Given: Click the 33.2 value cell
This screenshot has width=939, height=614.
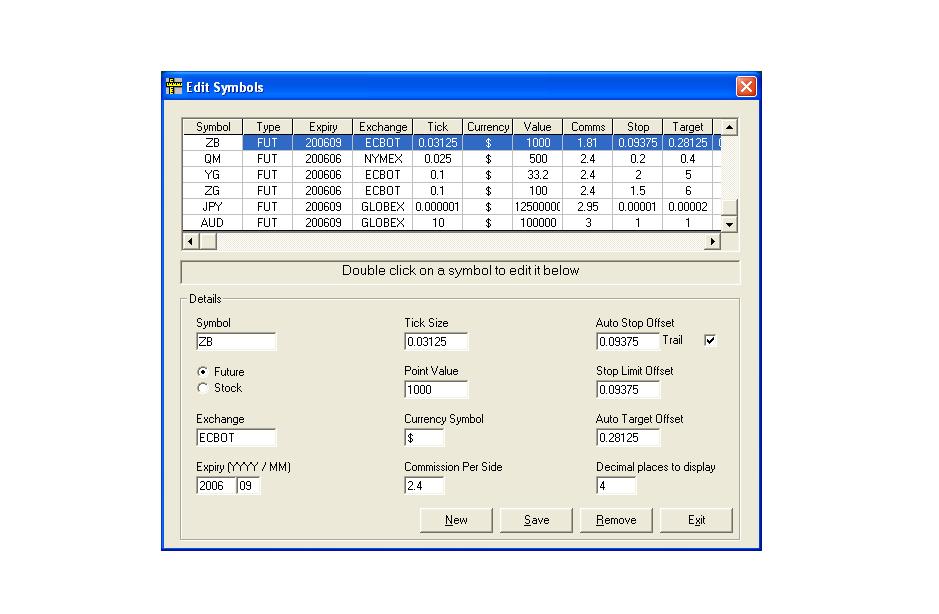Looking at the screenshot, I should coord(537,174).
